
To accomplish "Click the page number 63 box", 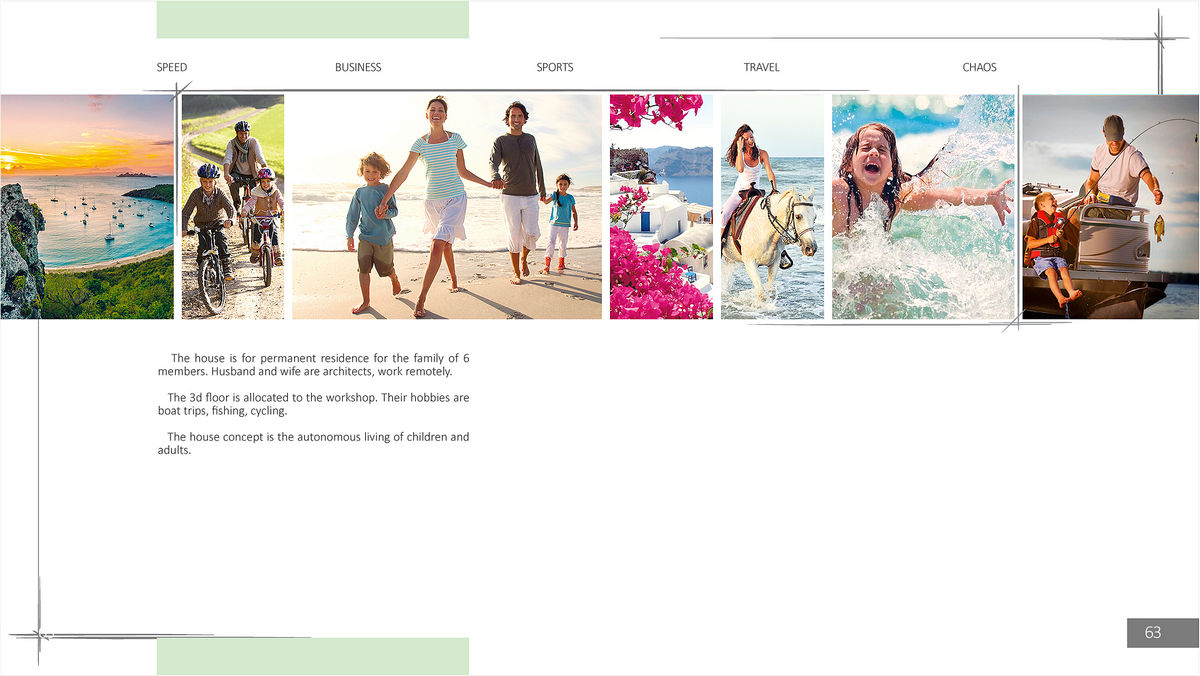I will pos(1163,633).
